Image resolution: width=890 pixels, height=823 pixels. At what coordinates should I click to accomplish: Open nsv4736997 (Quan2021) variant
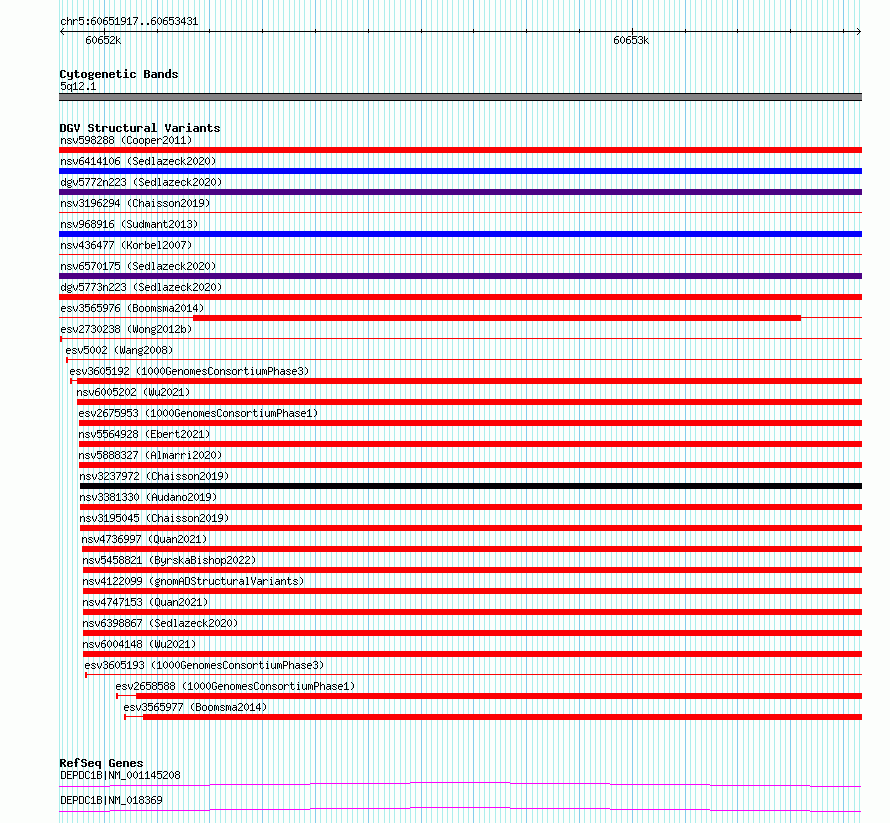pyautogui.click(x=144, y=539)
